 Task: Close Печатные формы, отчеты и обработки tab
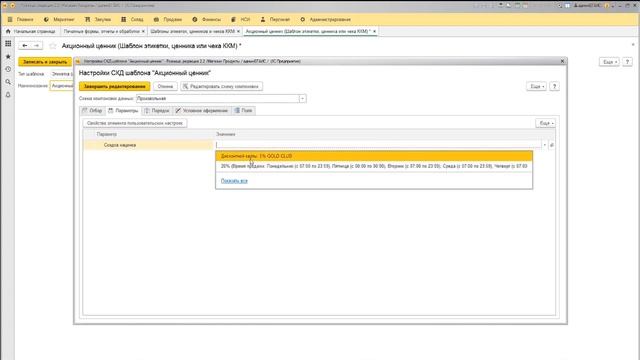143,31
